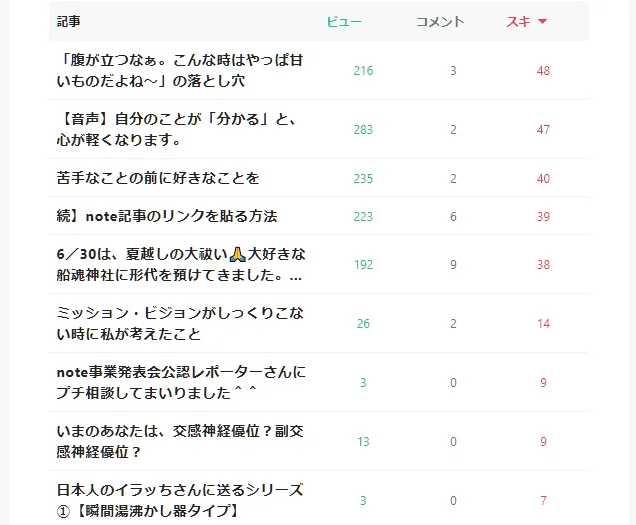Click the スキ sort arrow icon

542,22
